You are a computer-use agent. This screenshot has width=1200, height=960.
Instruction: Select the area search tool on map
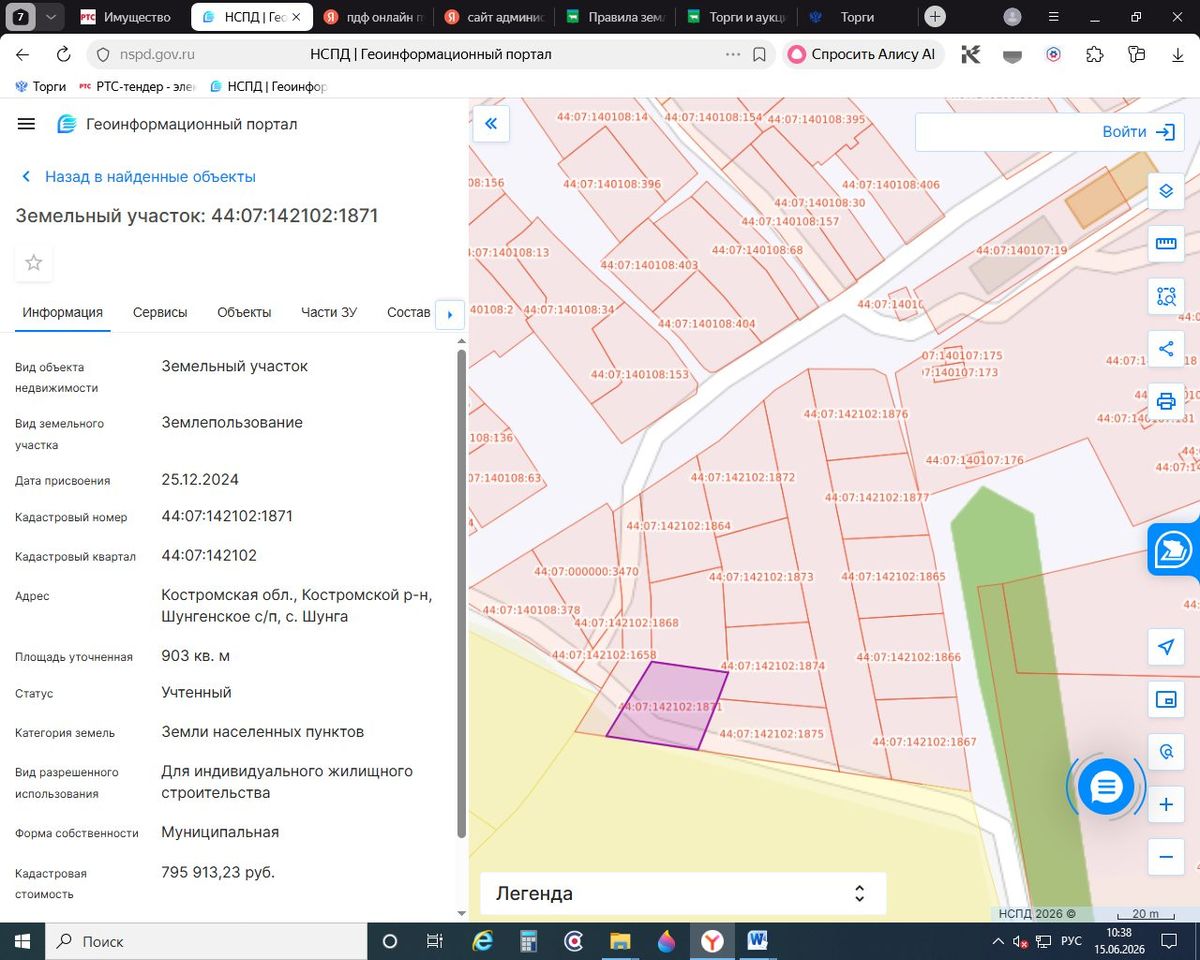1166,296
